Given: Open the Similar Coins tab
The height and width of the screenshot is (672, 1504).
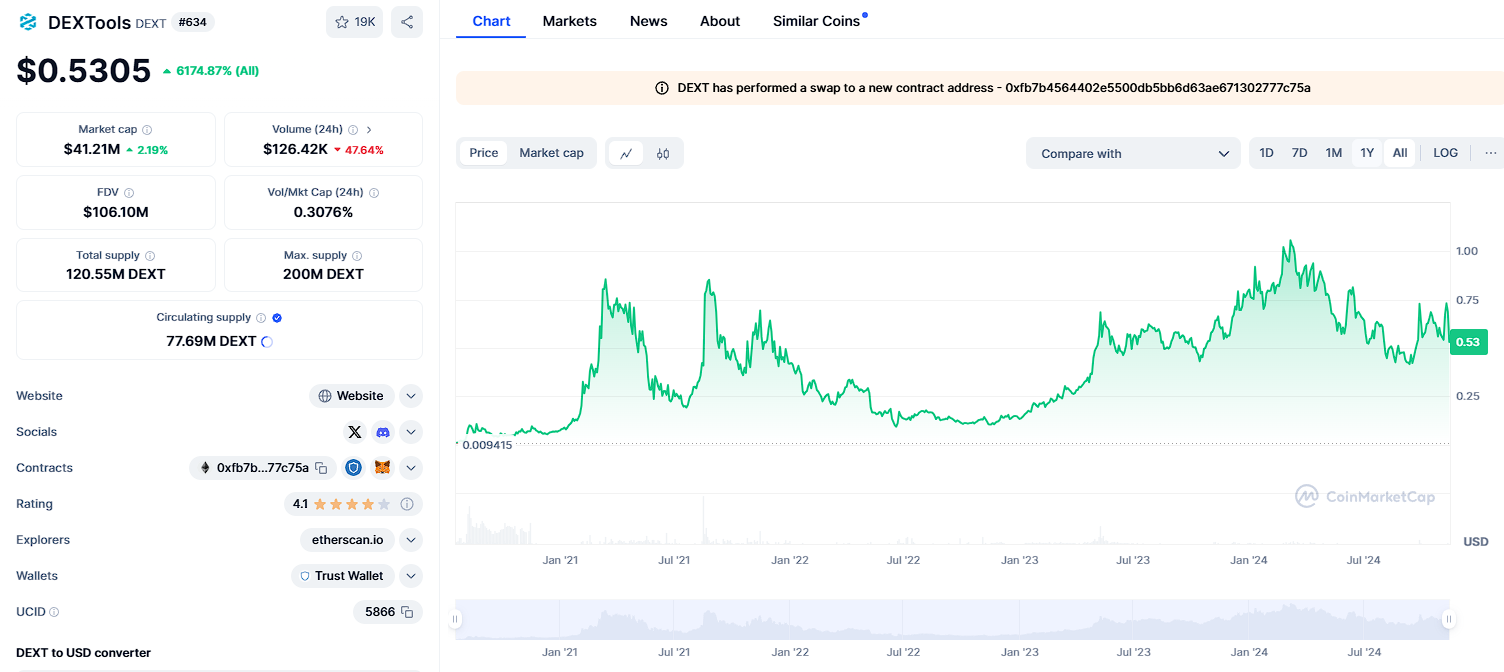Looking at the screenshot, I should coord(817,21).
